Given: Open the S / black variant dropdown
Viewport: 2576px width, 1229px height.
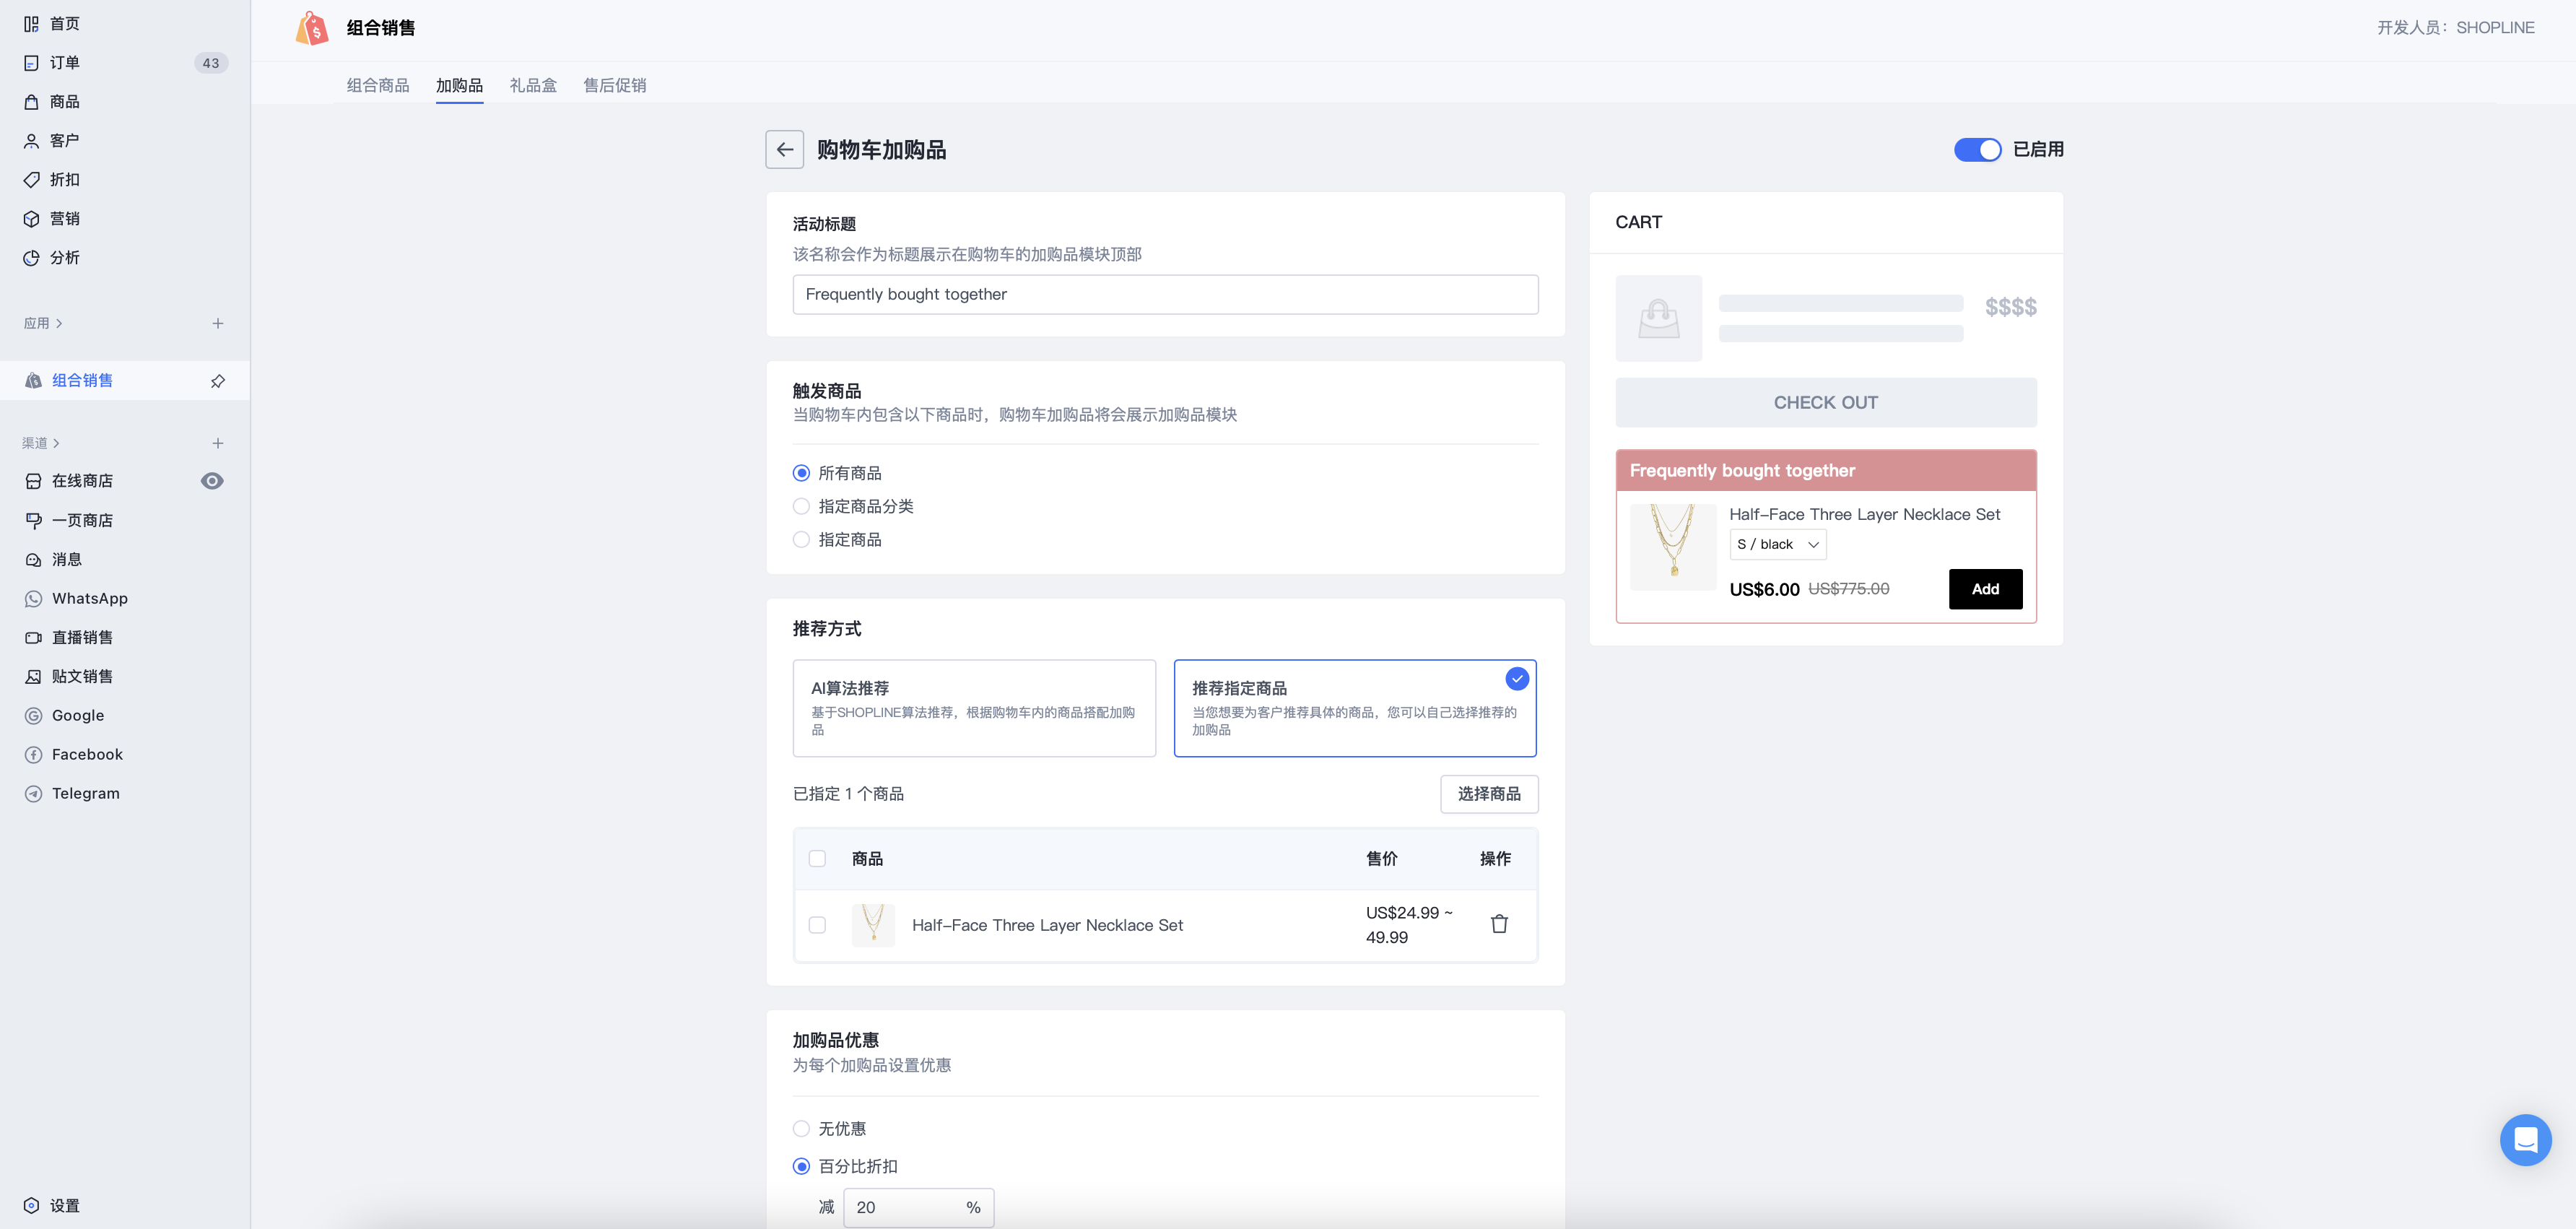Looking at the screenshot, I should click(x=1777, y=544).
